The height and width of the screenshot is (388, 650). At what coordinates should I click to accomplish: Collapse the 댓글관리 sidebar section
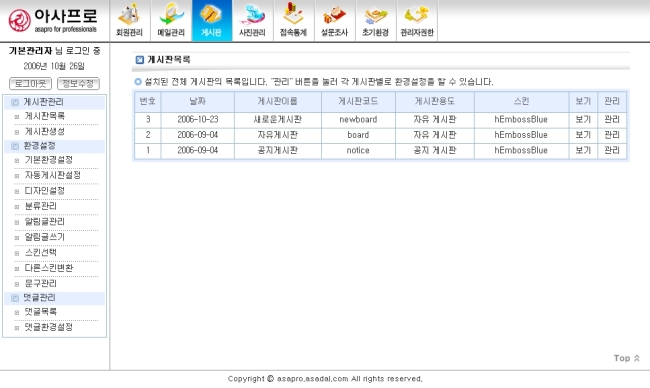tap(15, 298)
